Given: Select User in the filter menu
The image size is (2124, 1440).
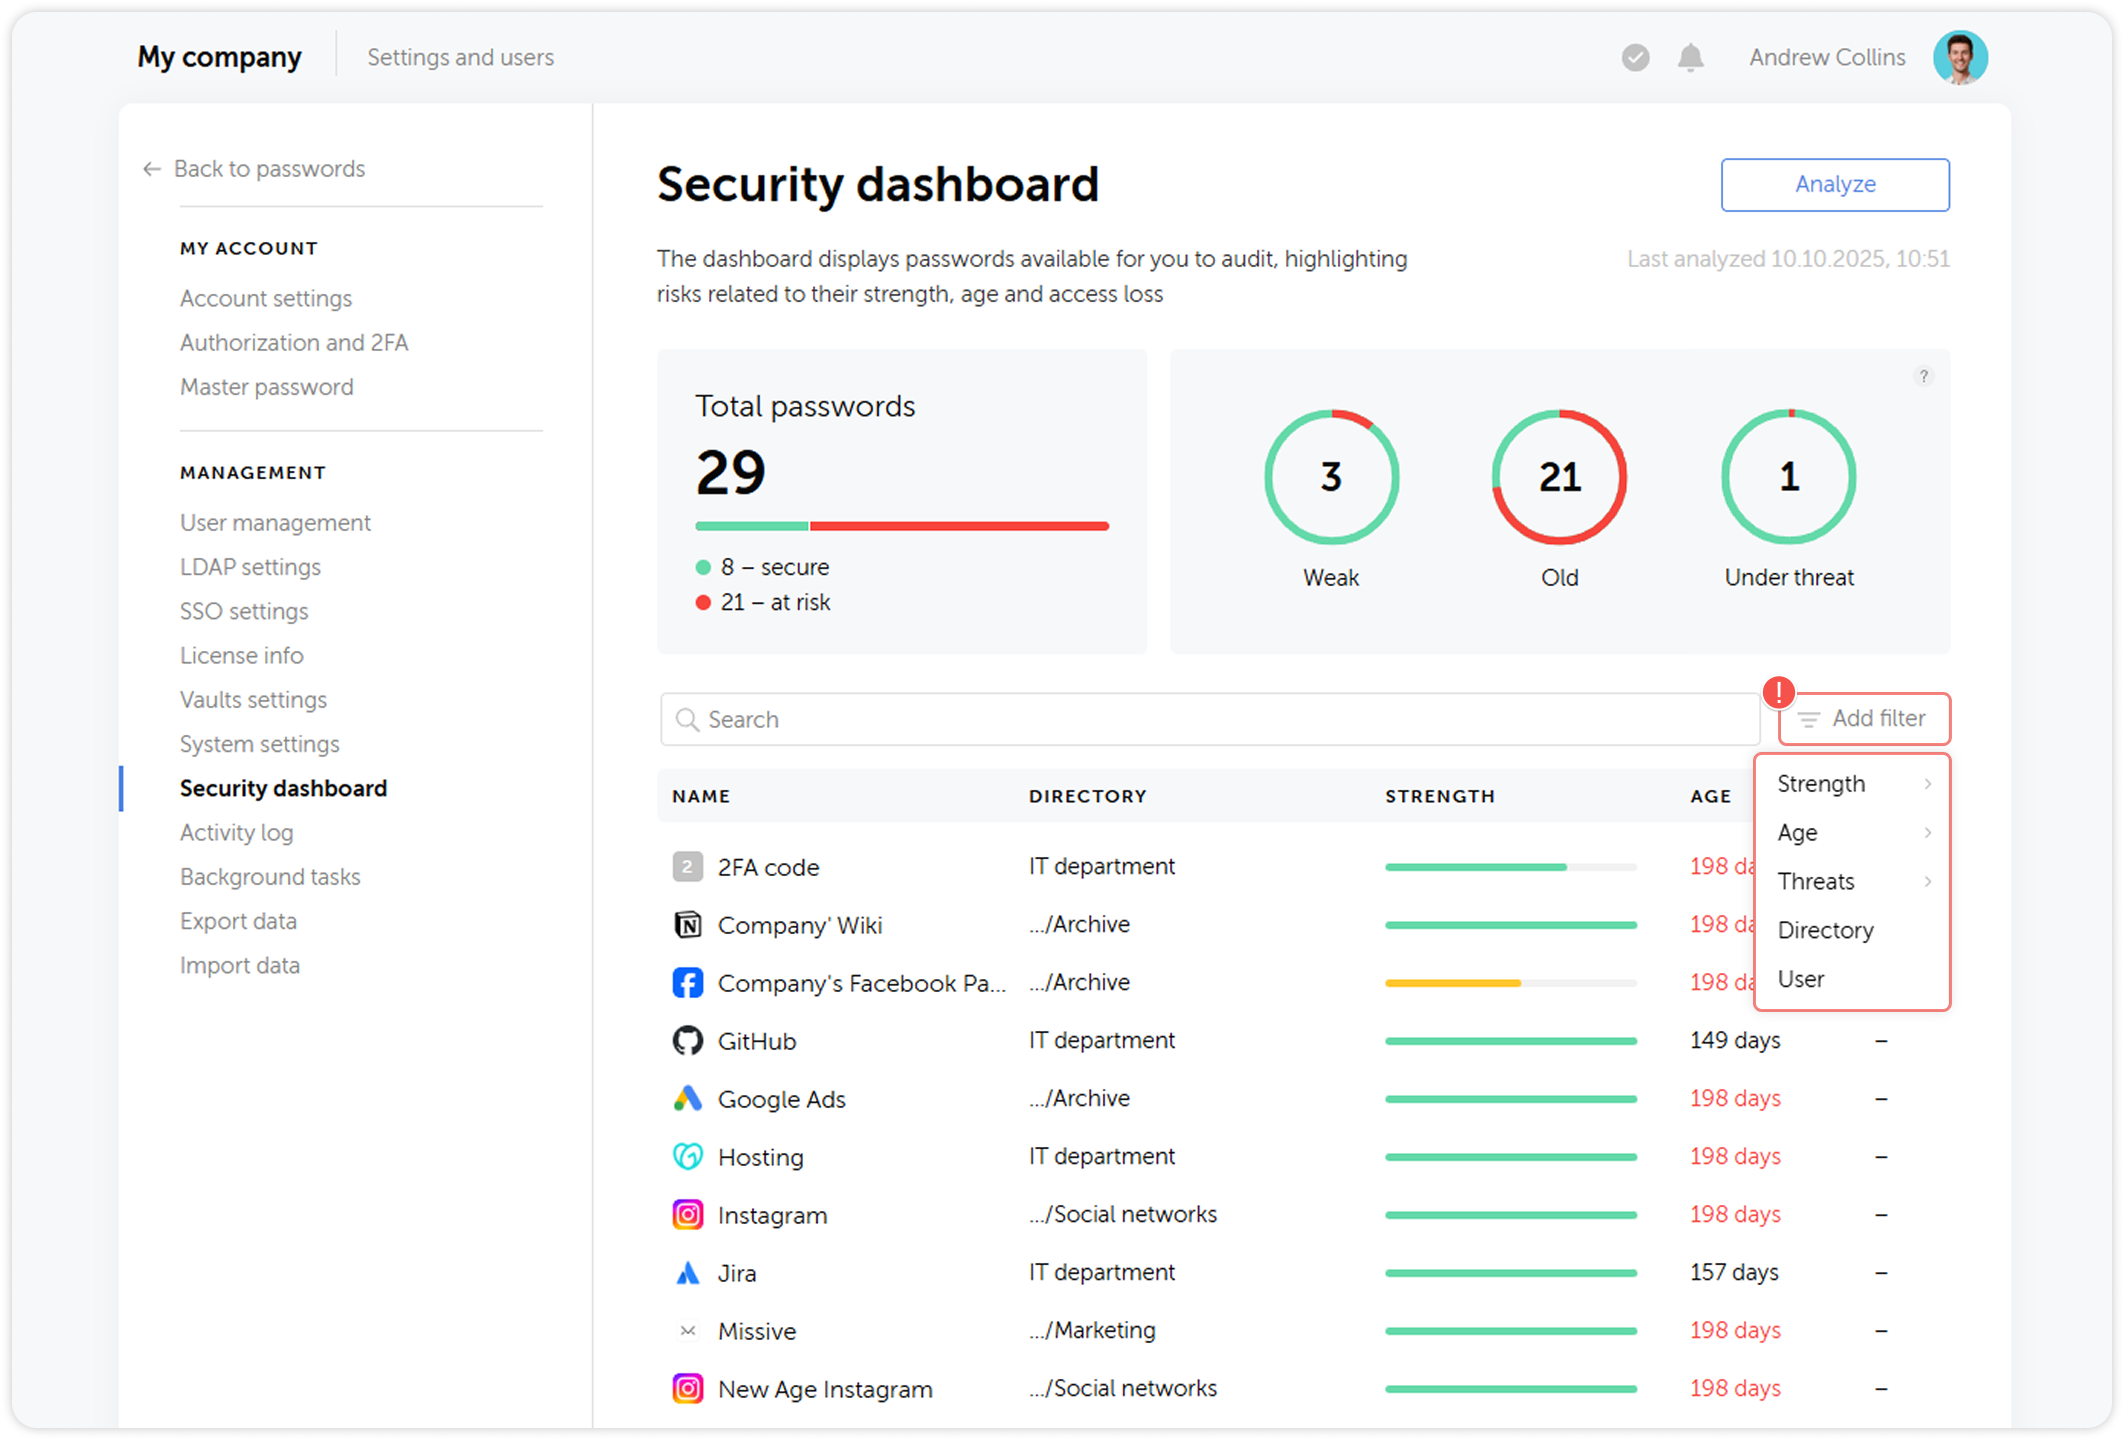Looking at the screenshot, I should (1801, 980).
